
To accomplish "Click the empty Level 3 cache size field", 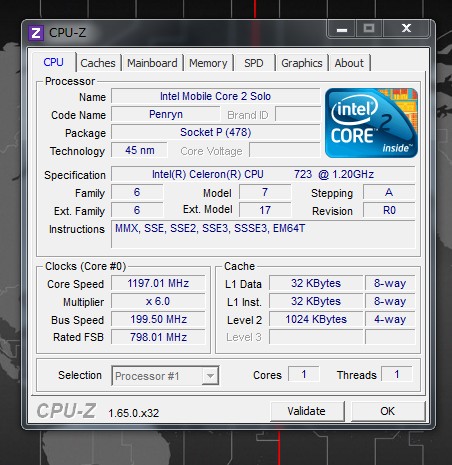I will click(x=316, y=337).
